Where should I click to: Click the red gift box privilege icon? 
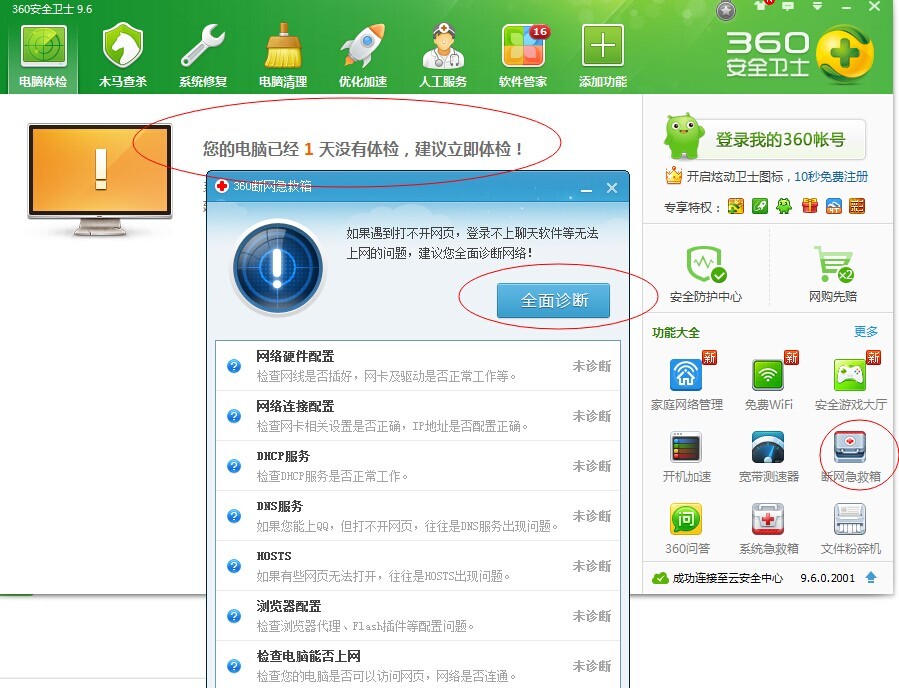(x=810, y=206)
